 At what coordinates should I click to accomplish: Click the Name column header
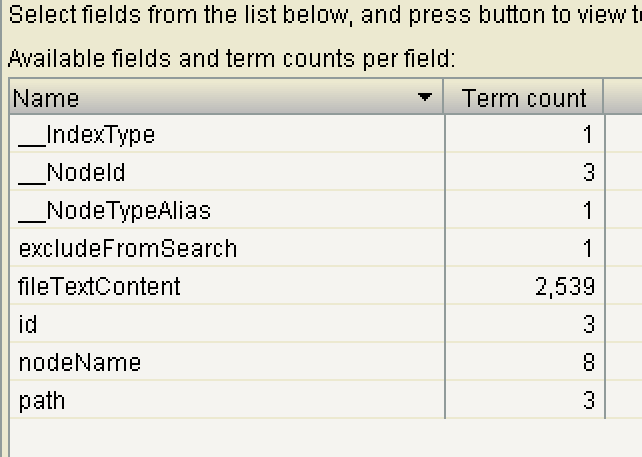tap(200, 98)
